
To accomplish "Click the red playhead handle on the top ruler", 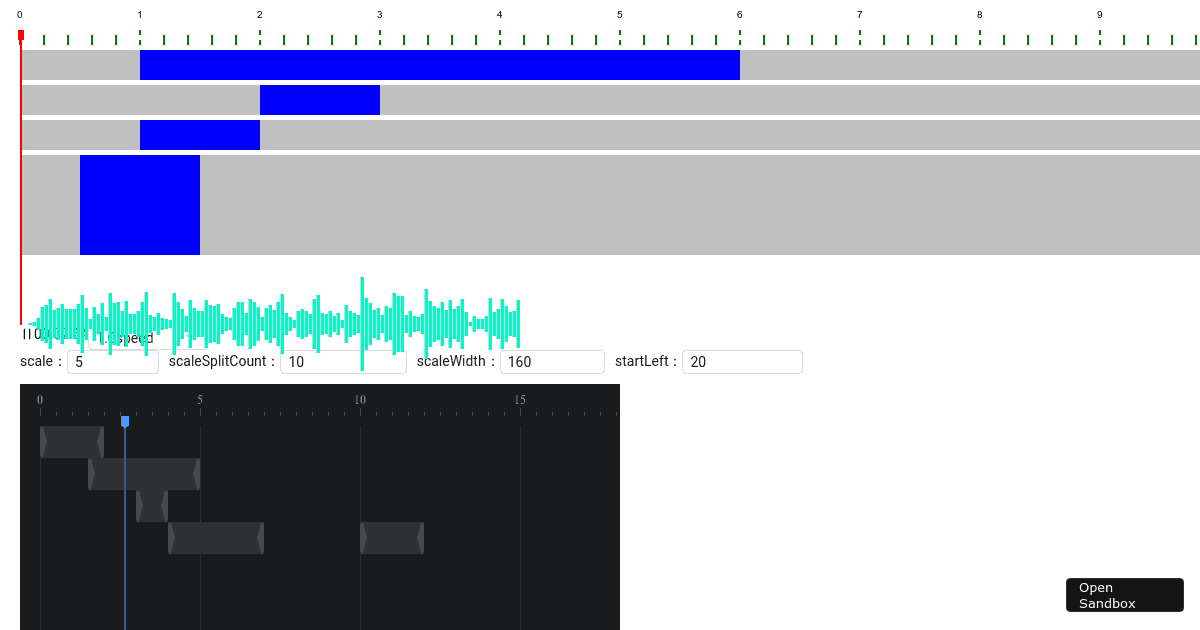I will (x=20, y=34).
